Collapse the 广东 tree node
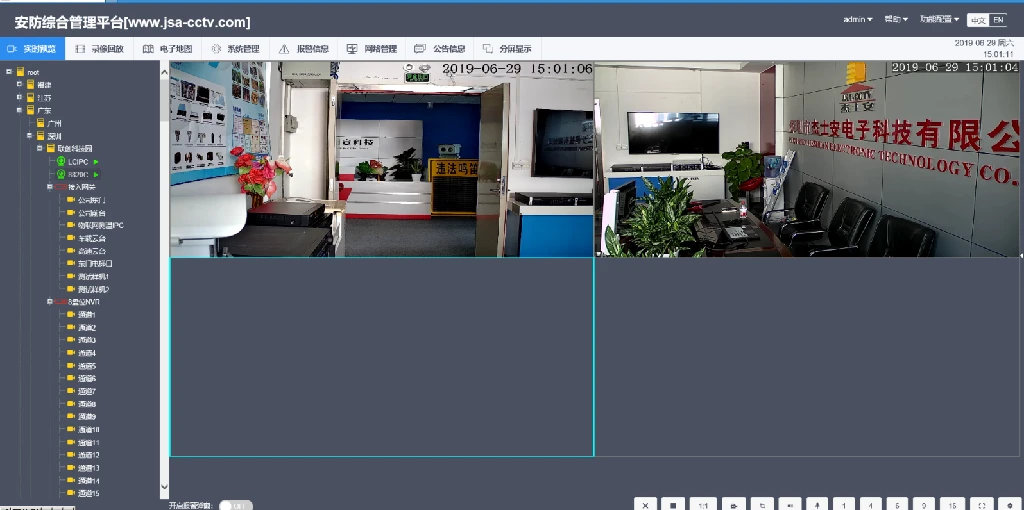The height and width of the screenshot is (510, 1024). coord(18,110)
